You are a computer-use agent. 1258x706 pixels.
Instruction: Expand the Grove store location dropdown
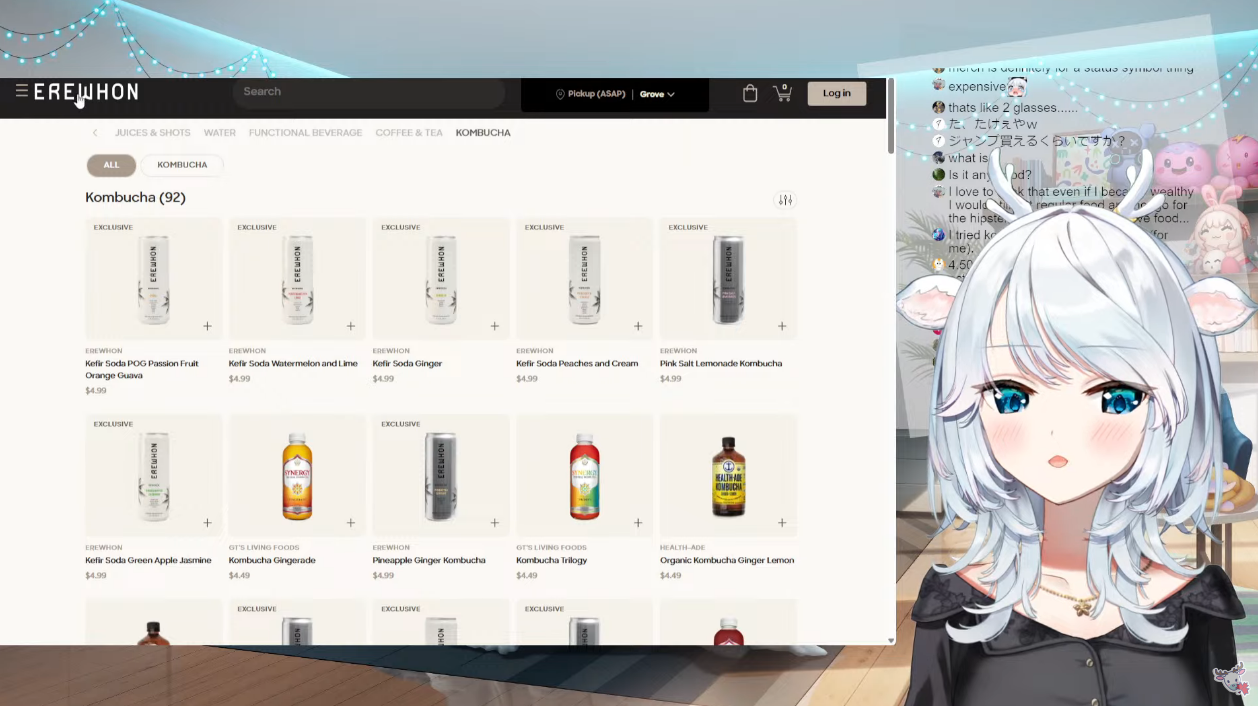[657, 94]
